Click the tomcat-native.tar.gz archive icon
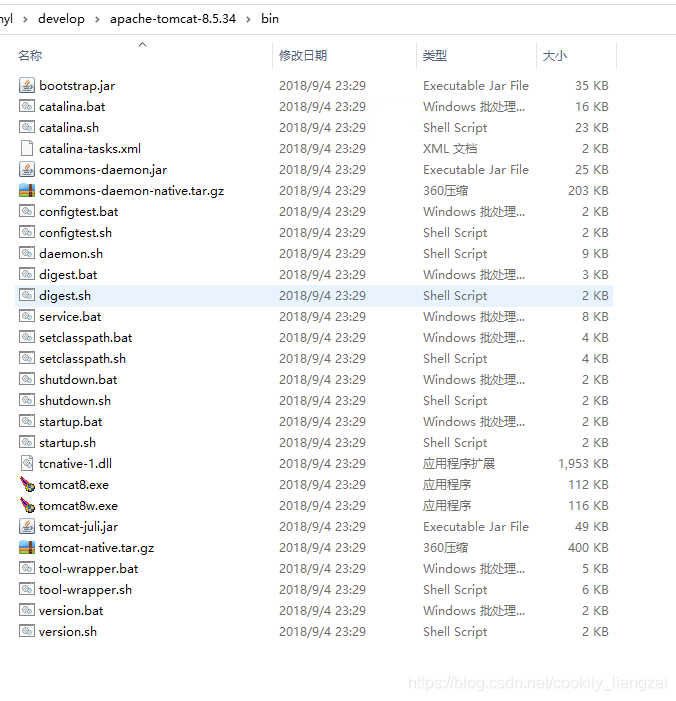Viewport: 676px width, 701px height. tap(27, 547)
